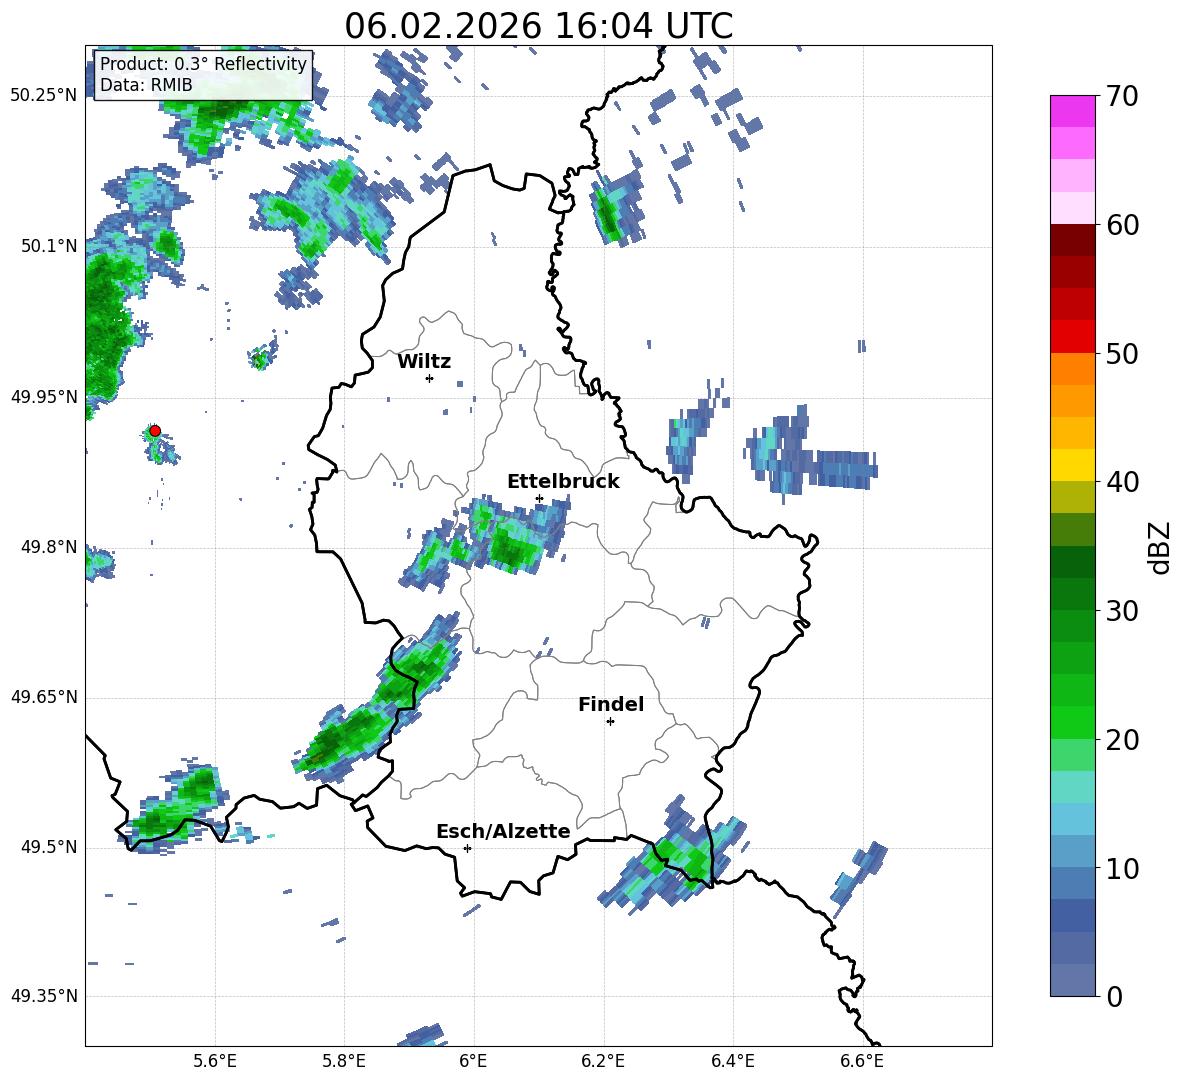Click the Esch/Alzette cross marker
The image size is (1184, 1081).
point(467,848)
